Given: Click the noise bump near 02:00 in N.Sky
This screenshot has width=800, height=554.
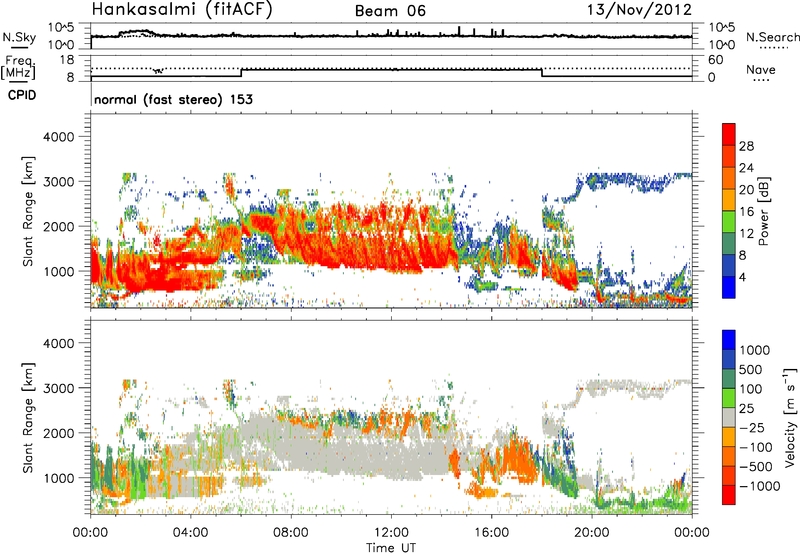Looking at the screenshot, I should pyautogui.click(x=138, y=33).
